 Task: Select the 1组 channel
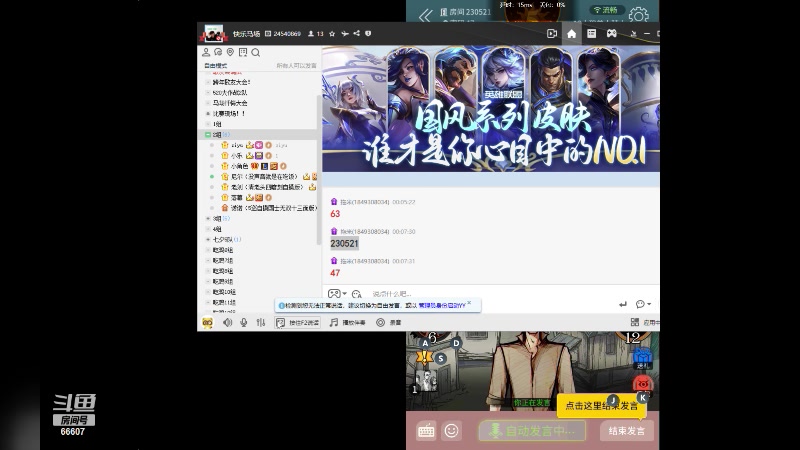(x=217, y=124)
